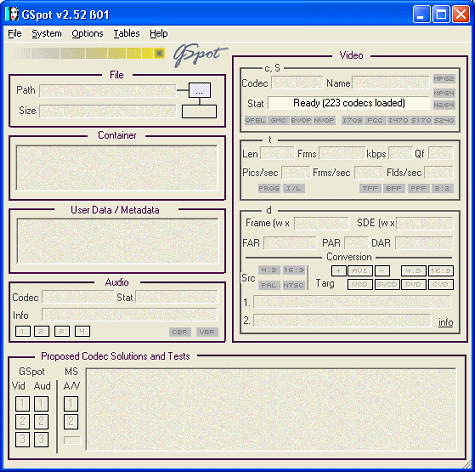Click the FFF indicator

(418, 188)
